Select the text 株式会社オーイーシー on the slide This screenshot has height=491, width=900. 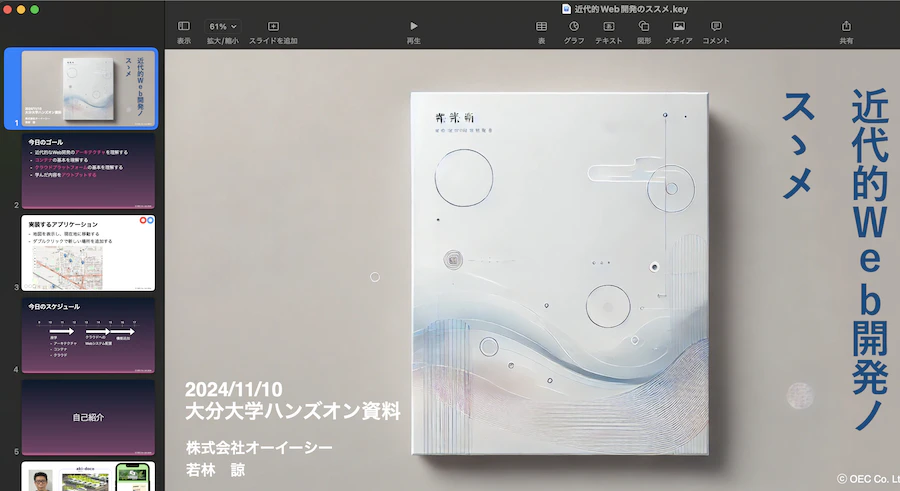point(259,447)
